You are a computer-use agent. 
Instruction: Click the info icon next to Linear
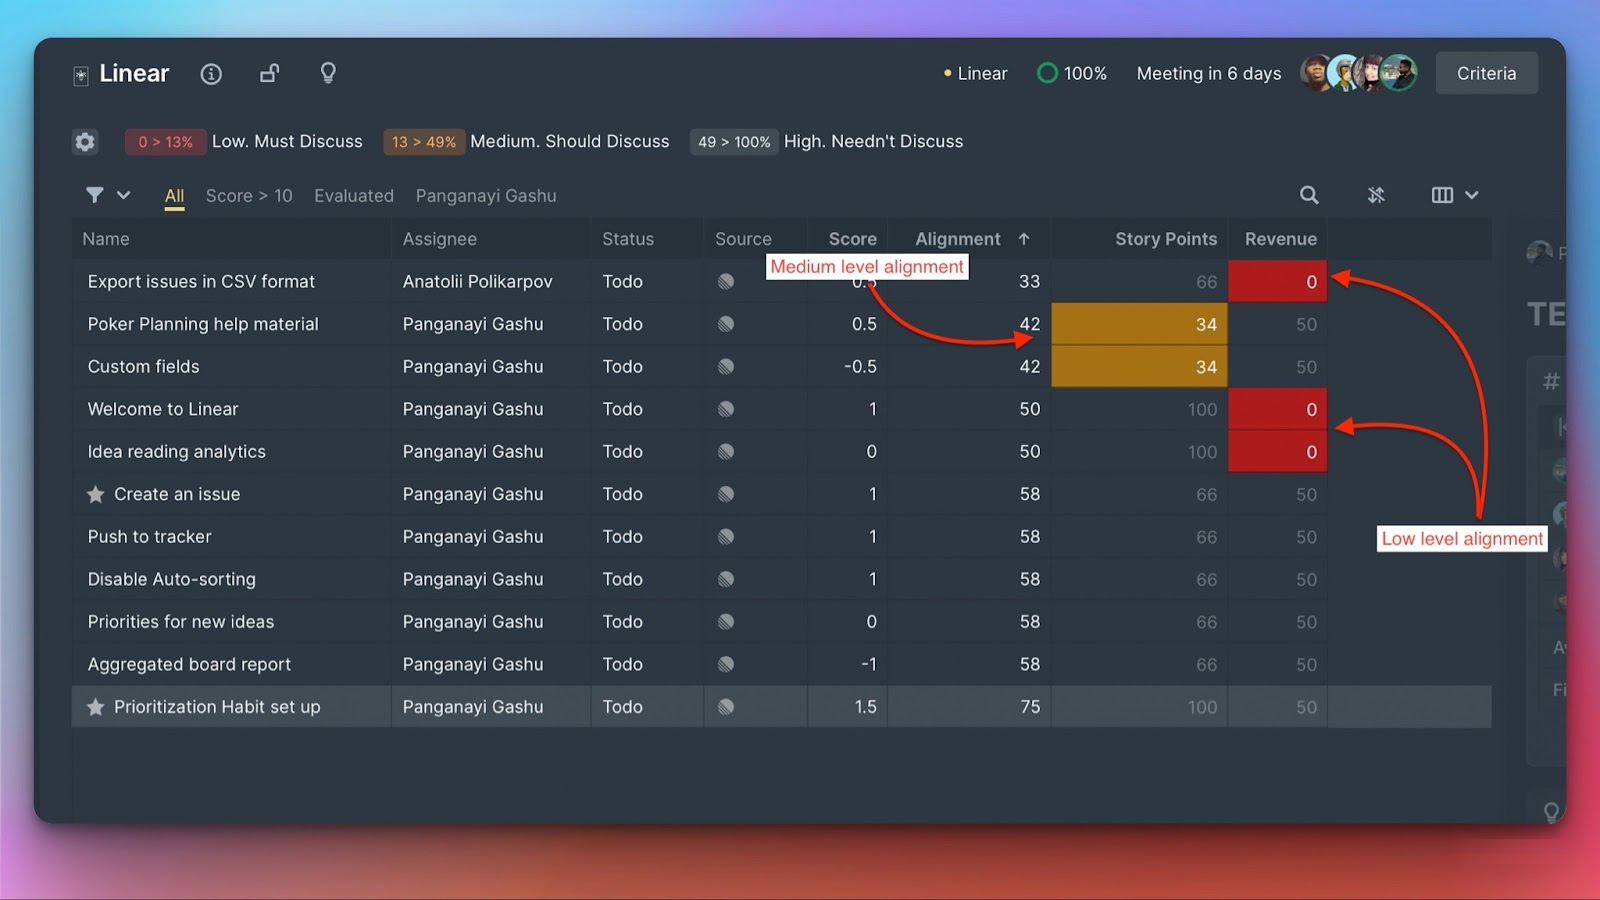[x=211, y=74]
